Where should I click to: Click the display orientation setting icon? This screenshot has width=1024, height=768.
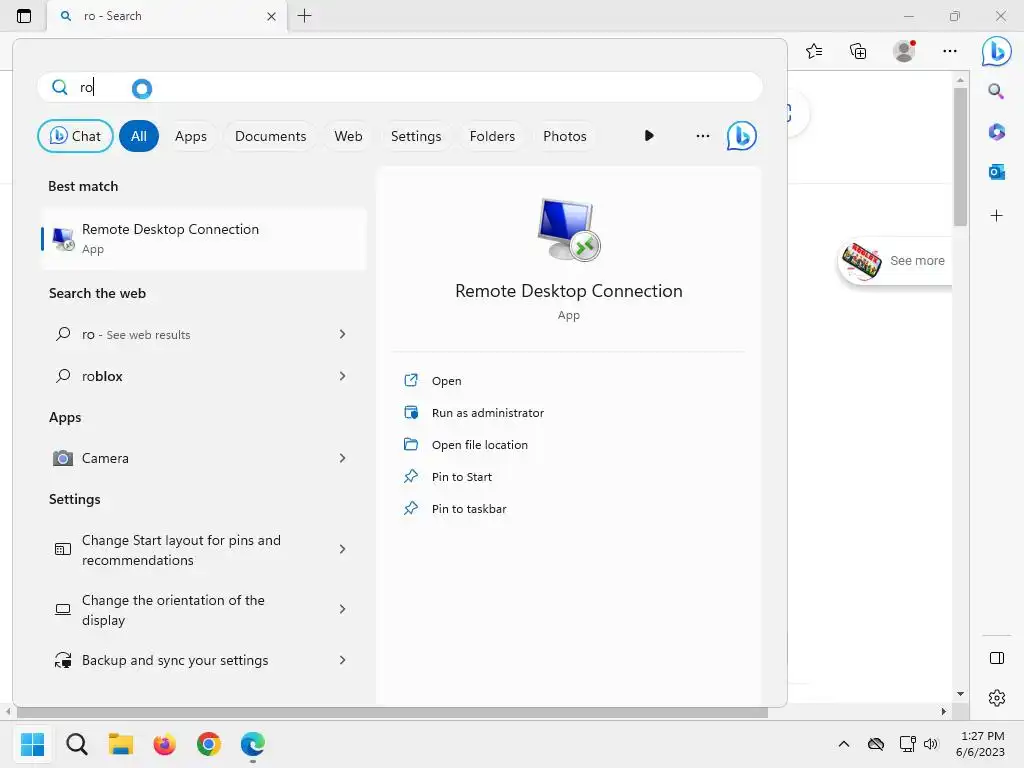[63, 609]
